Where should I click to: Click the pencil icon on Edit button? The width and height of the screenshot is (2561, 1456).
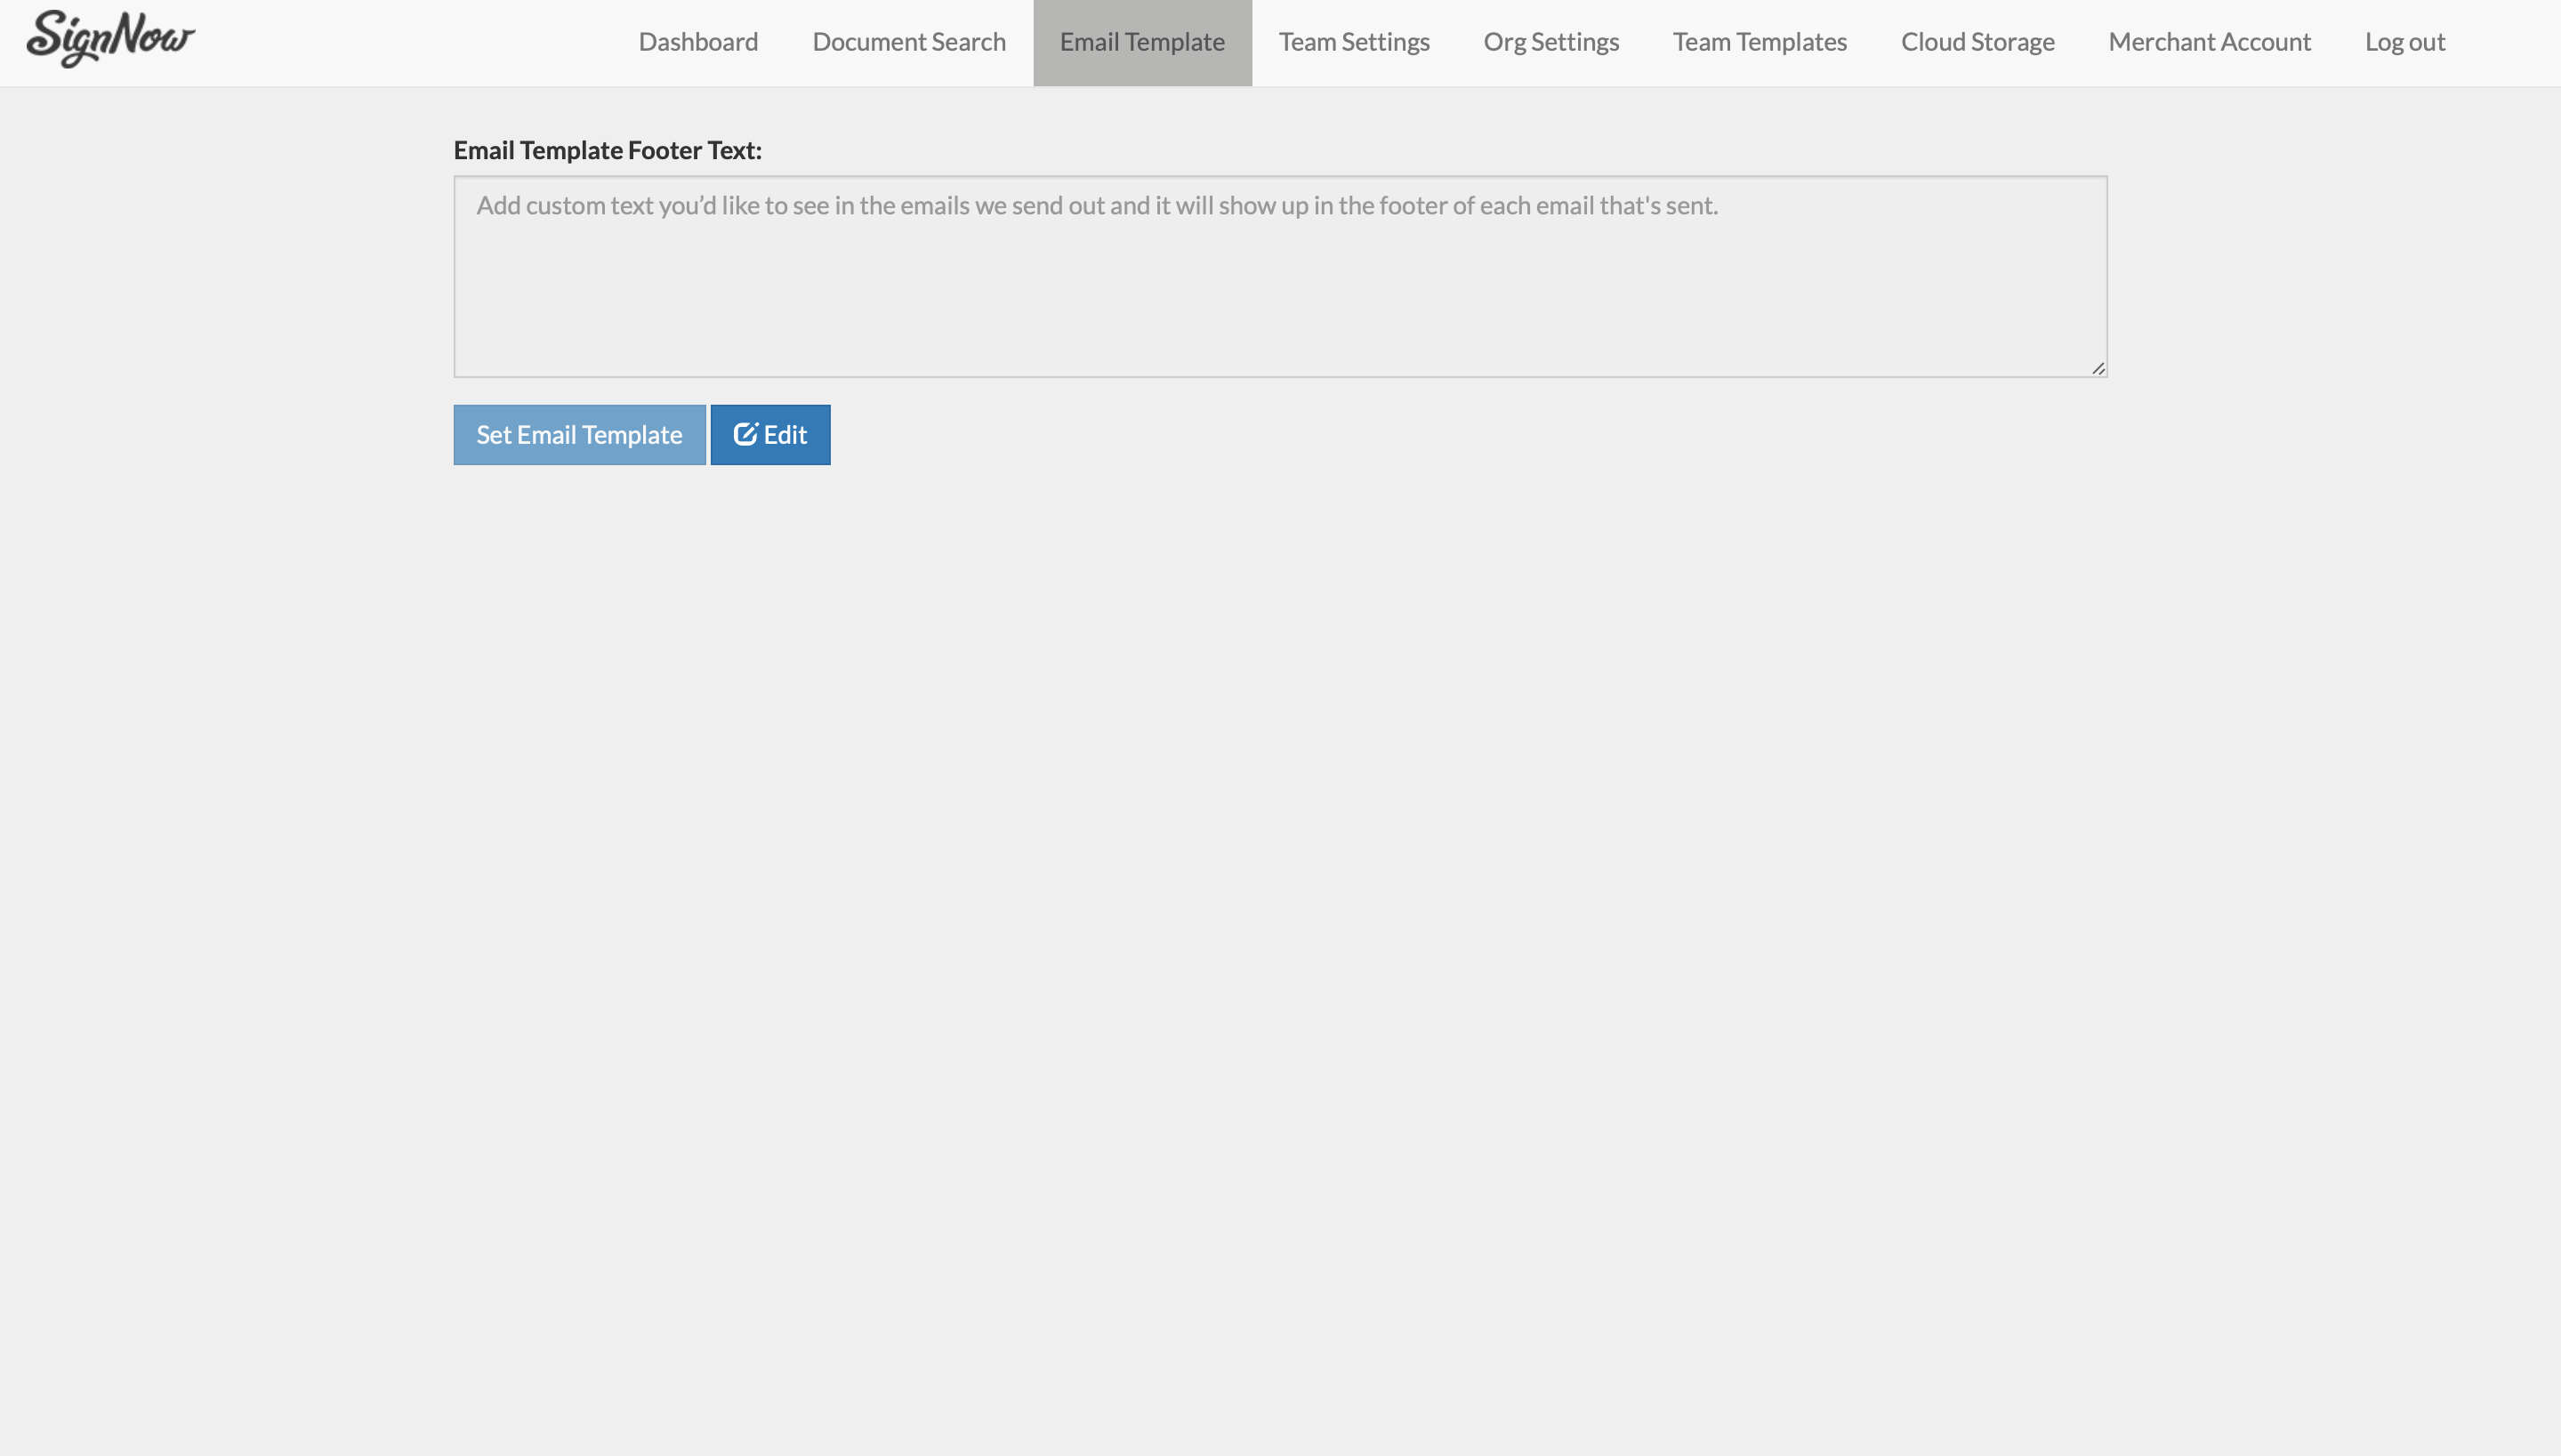pos(745,434)
